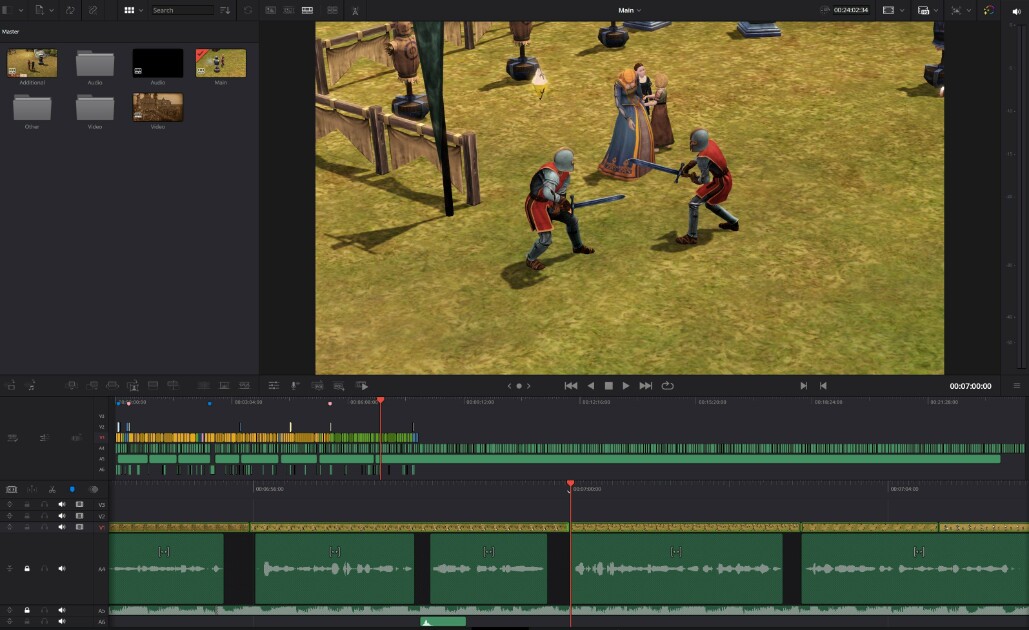Toggle mute speaker on track A4
The width and height of the screenshot is (1029, 630).
[x=62, y=568]
